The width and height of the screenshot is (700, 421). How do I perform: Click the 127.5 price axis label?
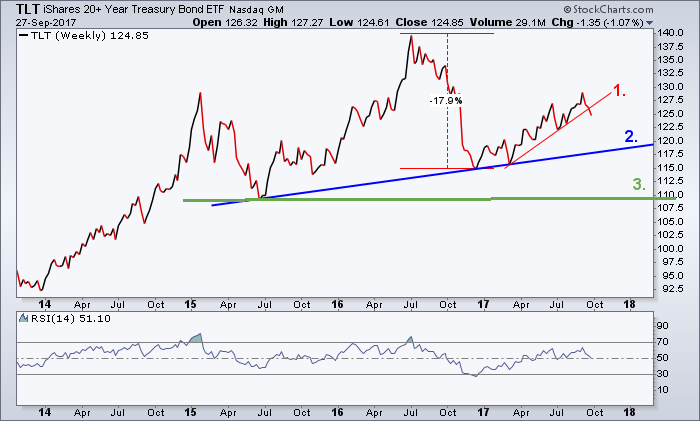pos(670,100)
